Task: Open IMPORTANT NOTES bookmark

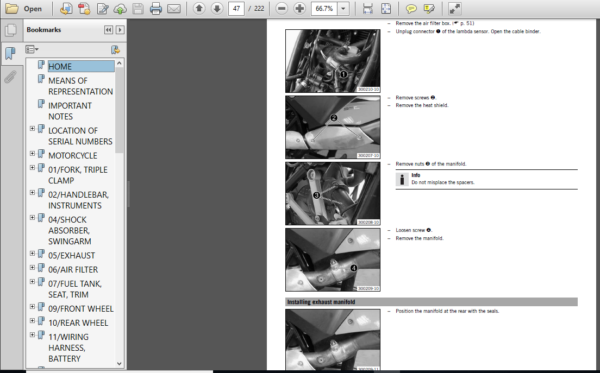Action: click(70, 111)
